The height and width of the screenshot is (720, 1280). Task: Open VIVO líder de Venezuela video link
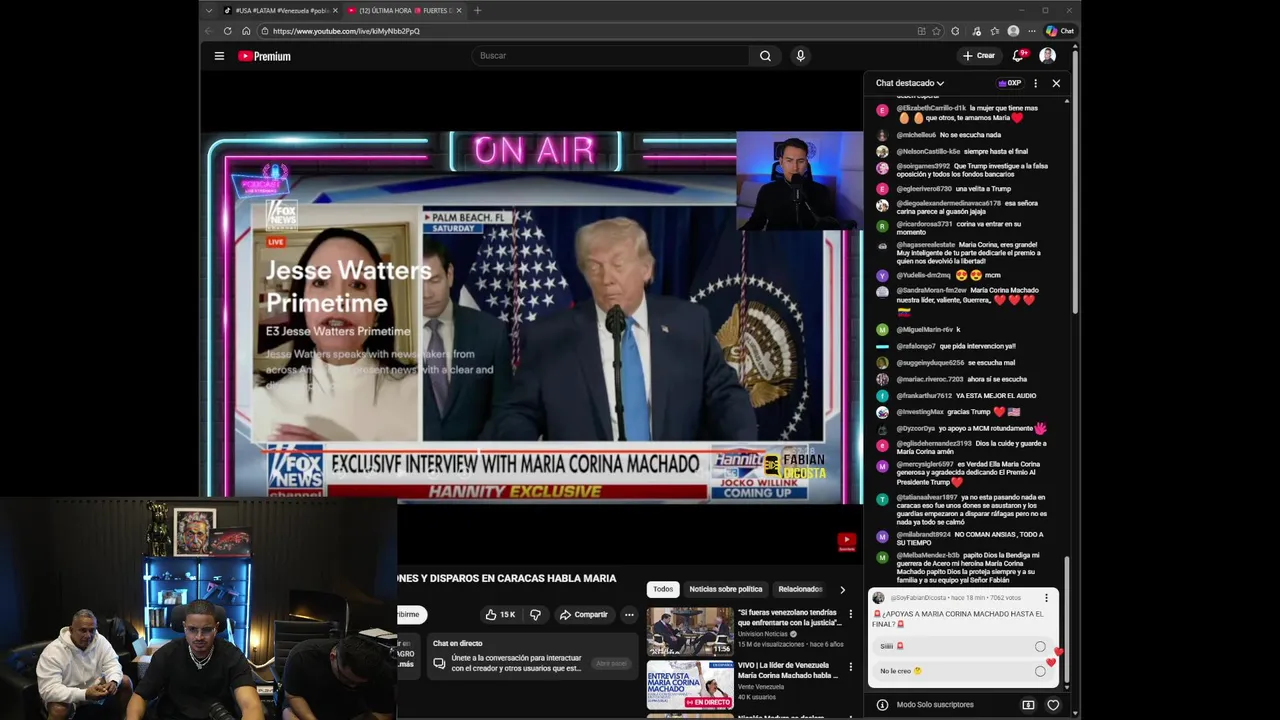(x=788, y=670)
